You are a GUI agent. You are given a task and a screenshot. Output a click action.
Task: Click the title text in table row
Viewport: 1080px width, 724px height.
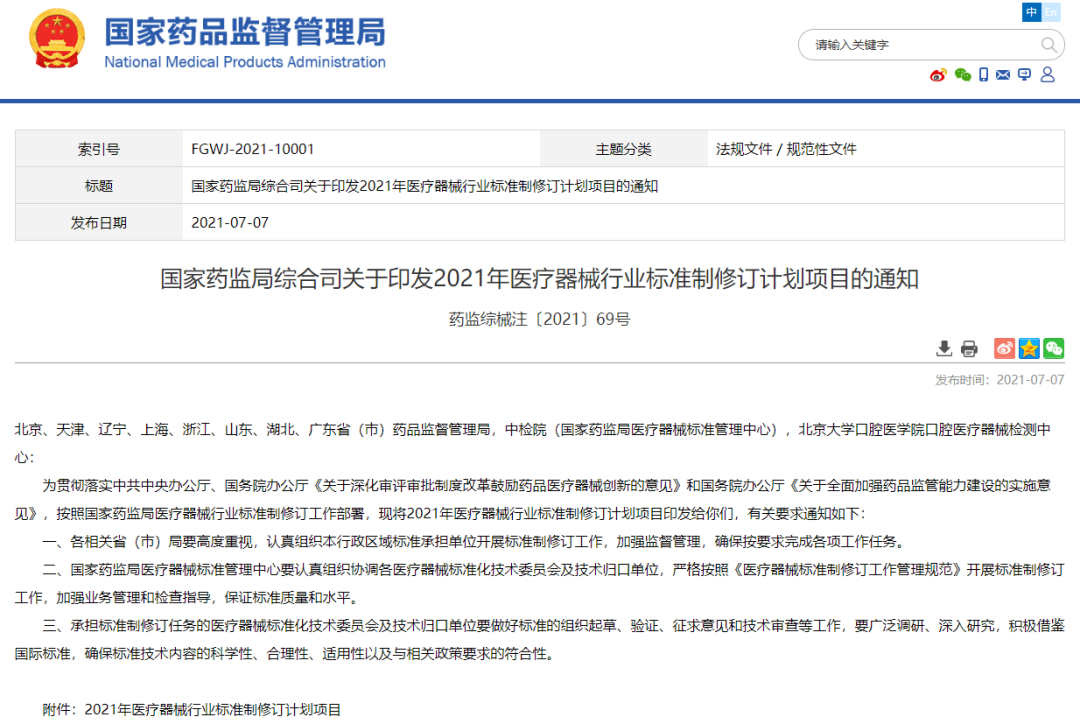[424, 186]
